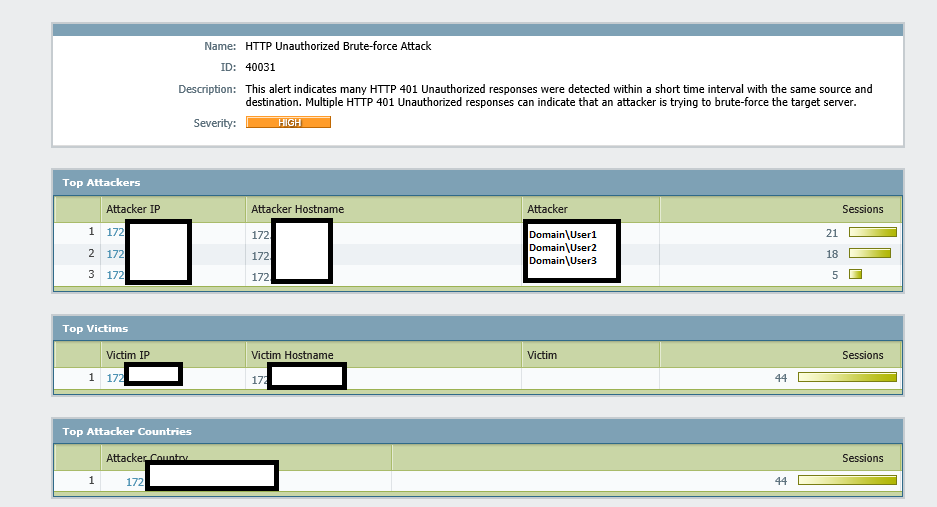Image resolution: width=937 pixels, height=507 pixels.
Task: Click the Severity label
Action: pos(215,123)
